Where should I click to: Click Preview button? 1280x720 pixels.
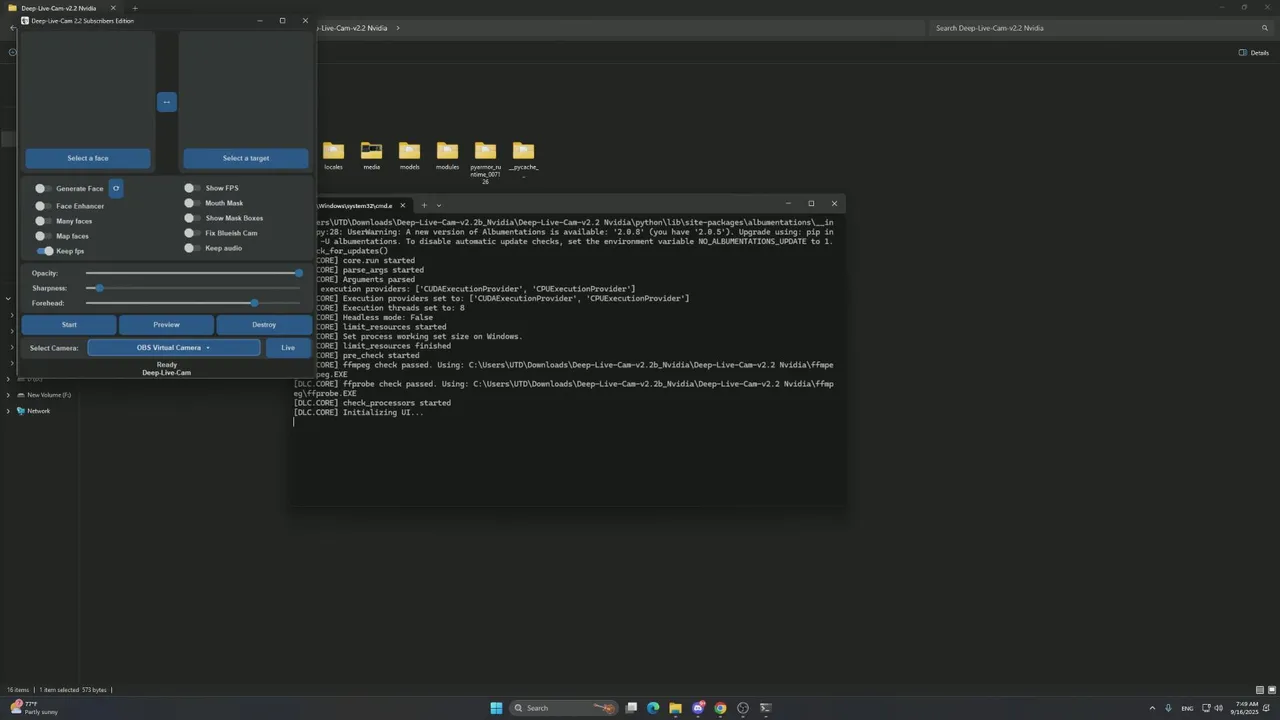(x=166, y=325)
